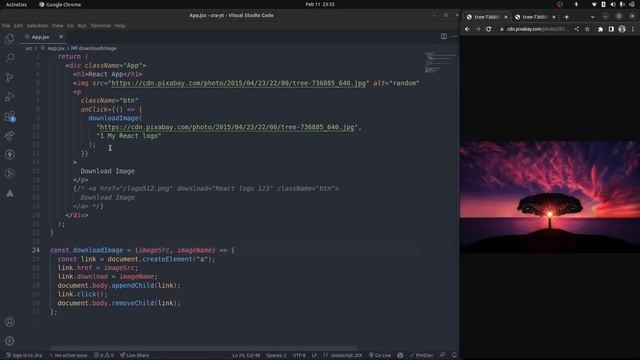Select the active tree-7368 Chrome tab

(x=486, y=17)
